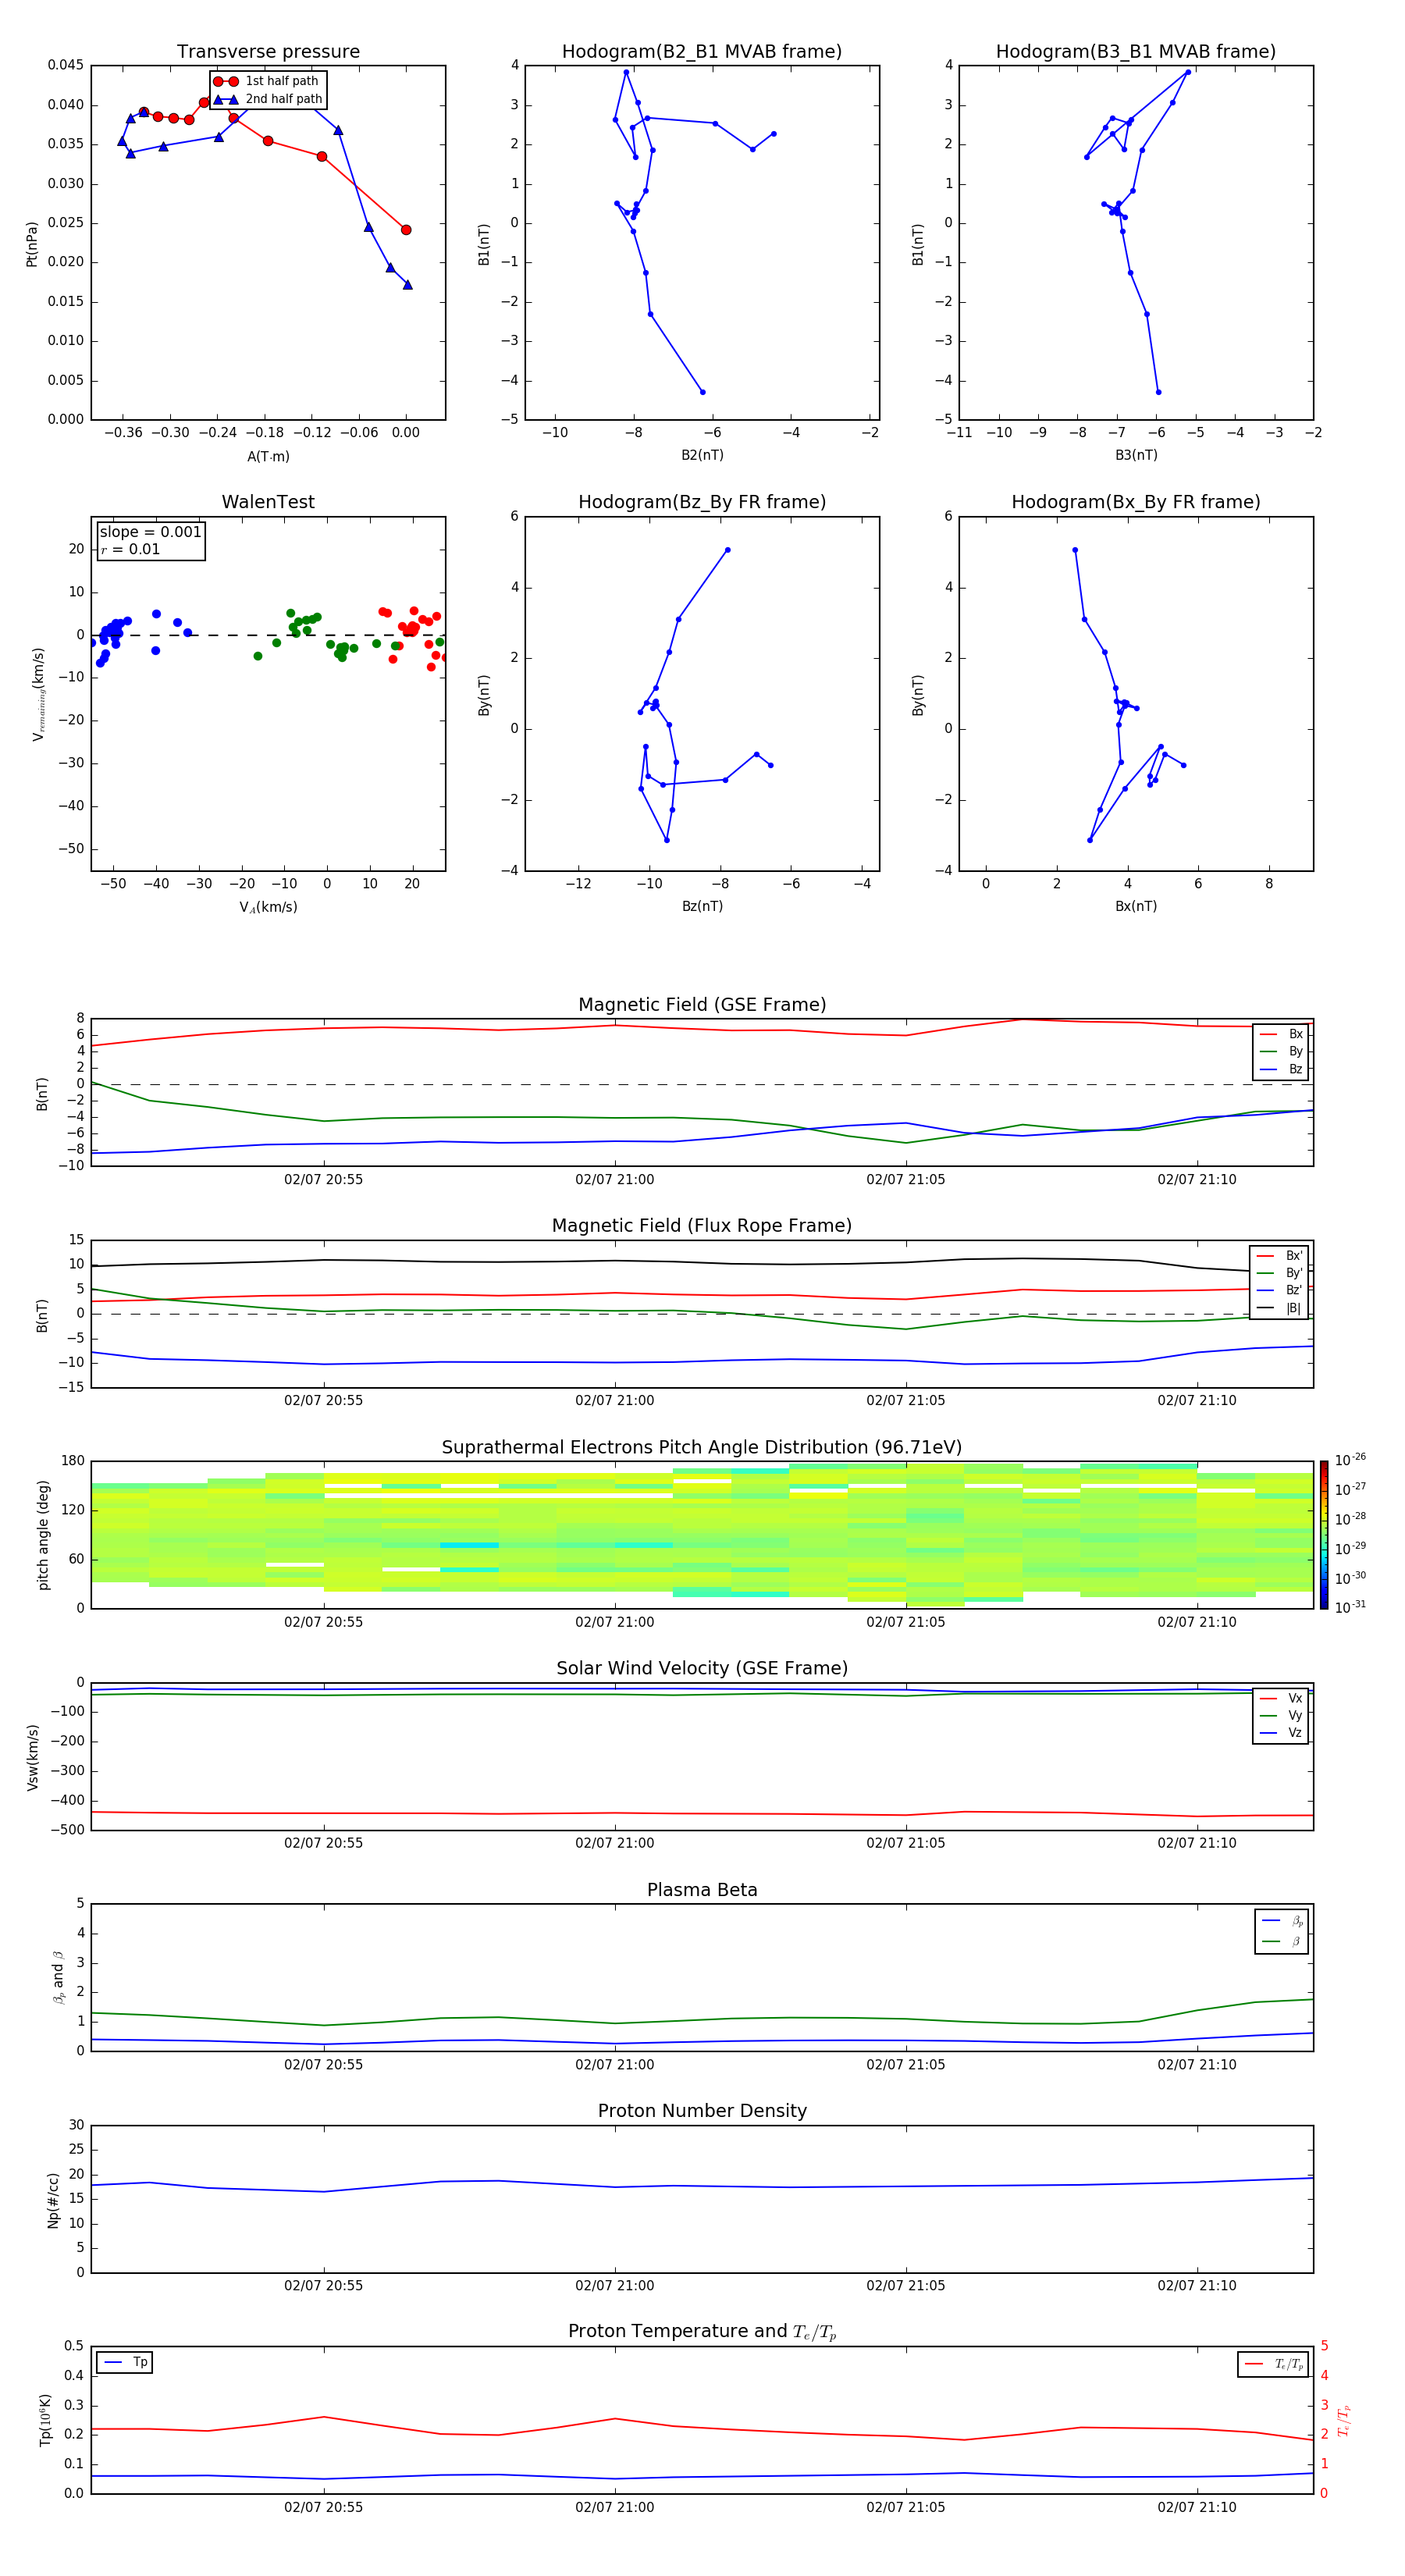1405x2576 pixels.
Task: Click the "Hodogram(Bx_By FR frame)" title
Action: coord(1136,502)
